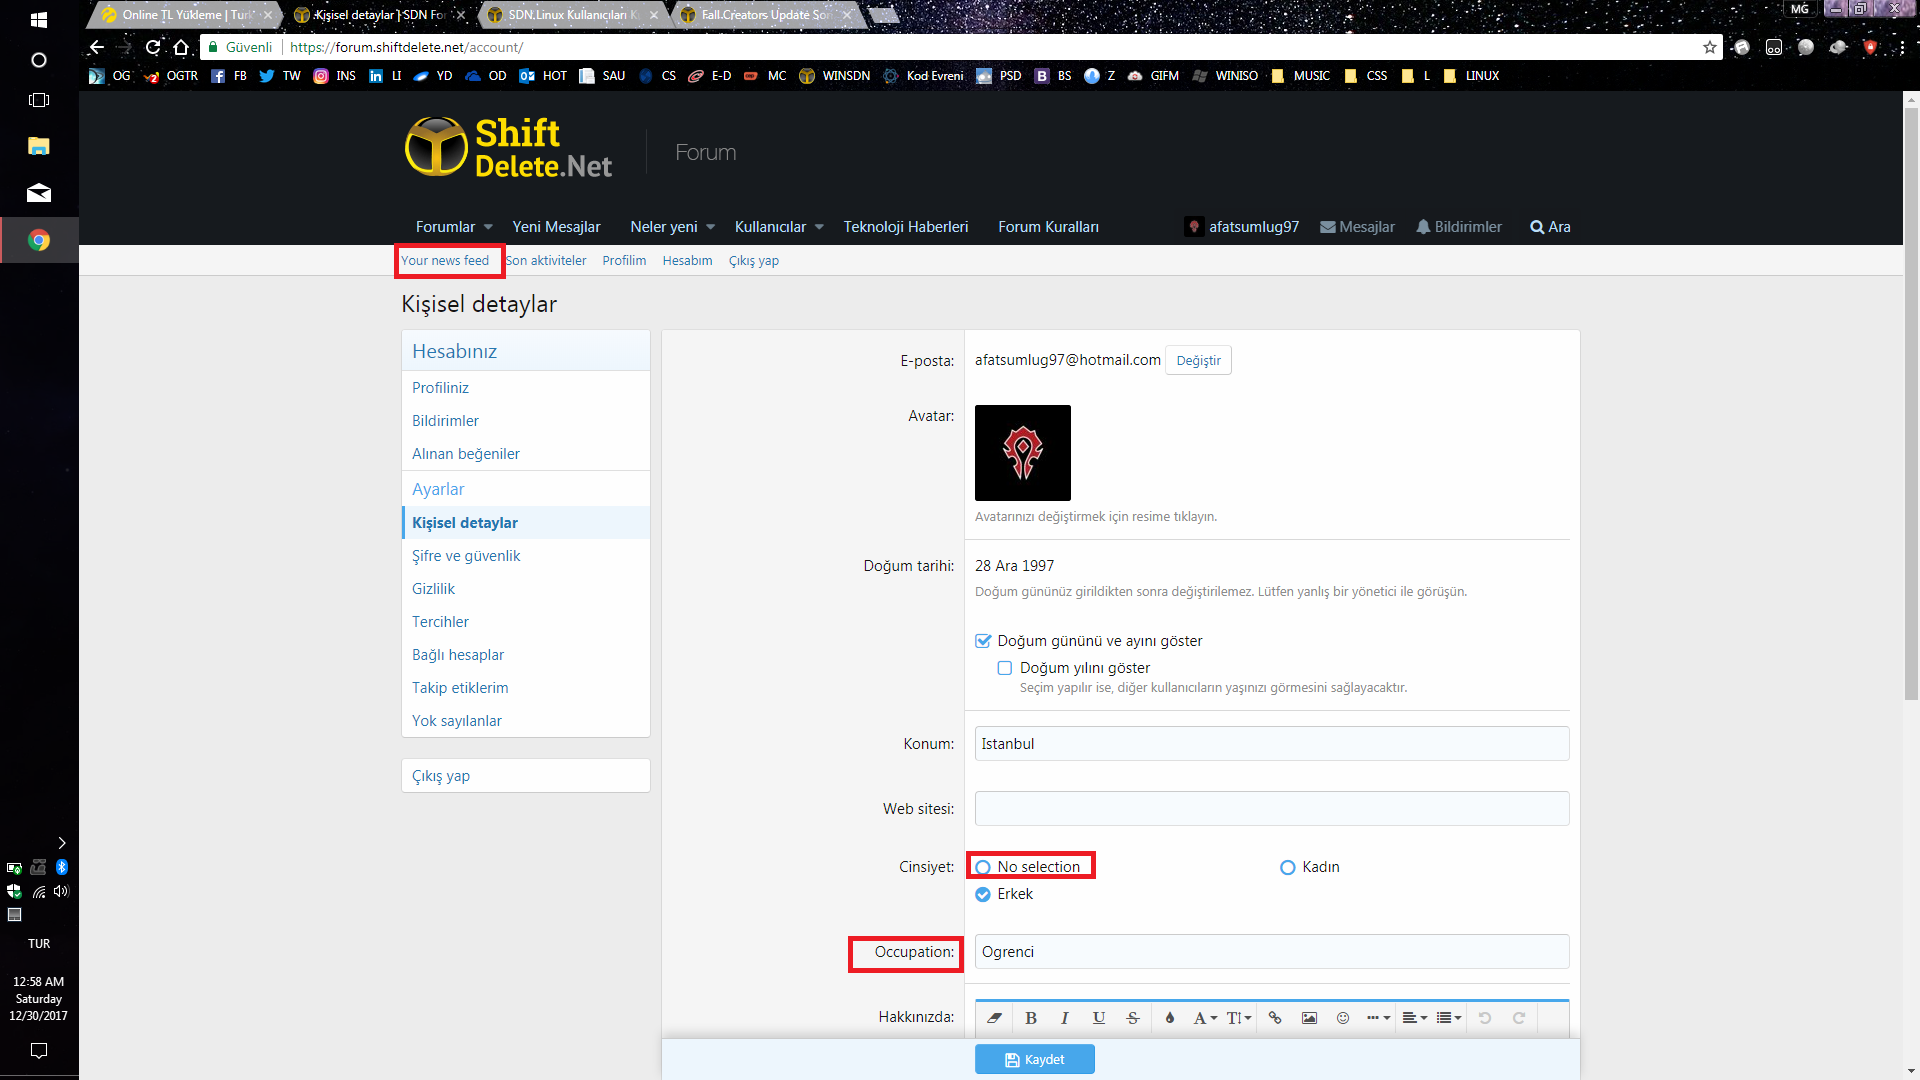Open the Bildirimler bell notifications

point(1459,227)
